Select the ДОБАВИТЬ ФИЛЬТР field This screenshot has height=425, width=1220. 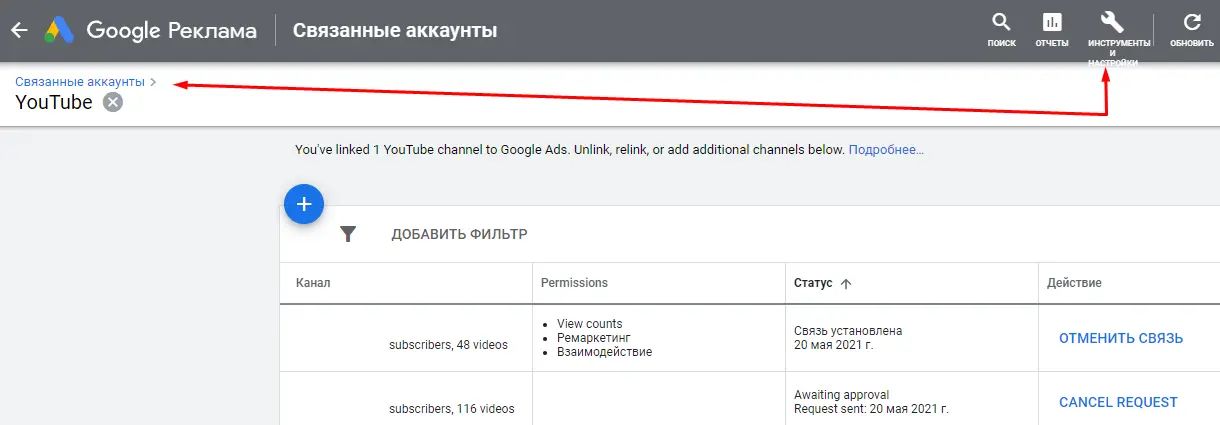tap(459, 234)
